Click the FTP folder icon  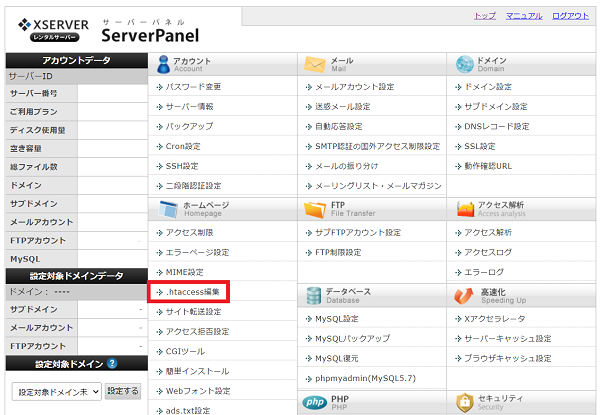click(315, 209)
